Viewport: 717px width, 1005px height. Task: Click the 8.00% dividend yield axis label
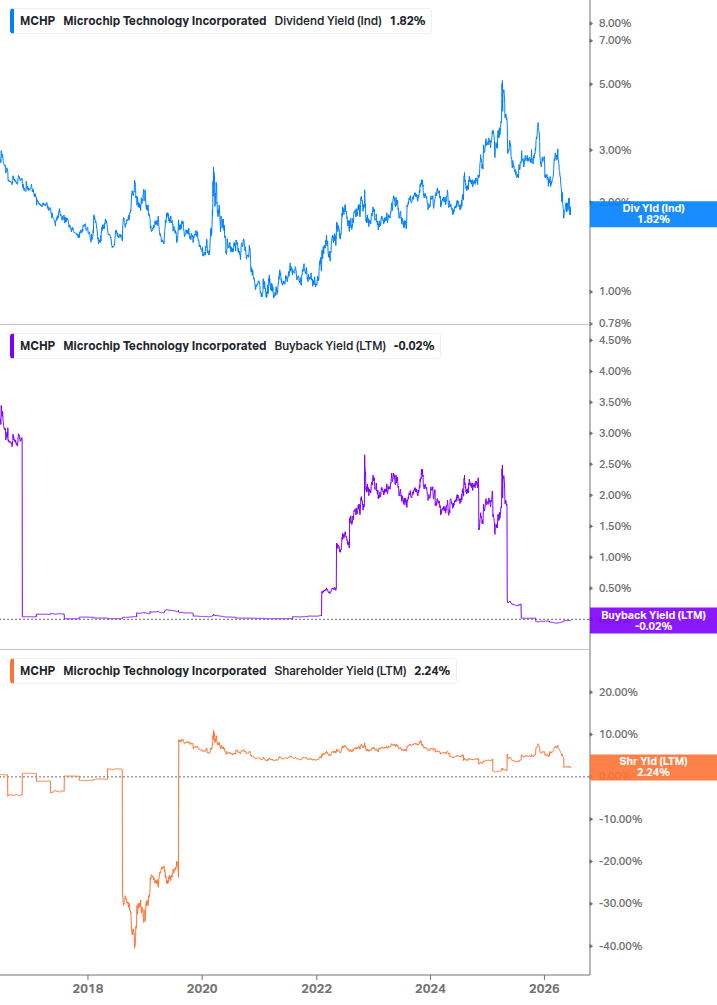pyautogui.click(x=615, y=24)
